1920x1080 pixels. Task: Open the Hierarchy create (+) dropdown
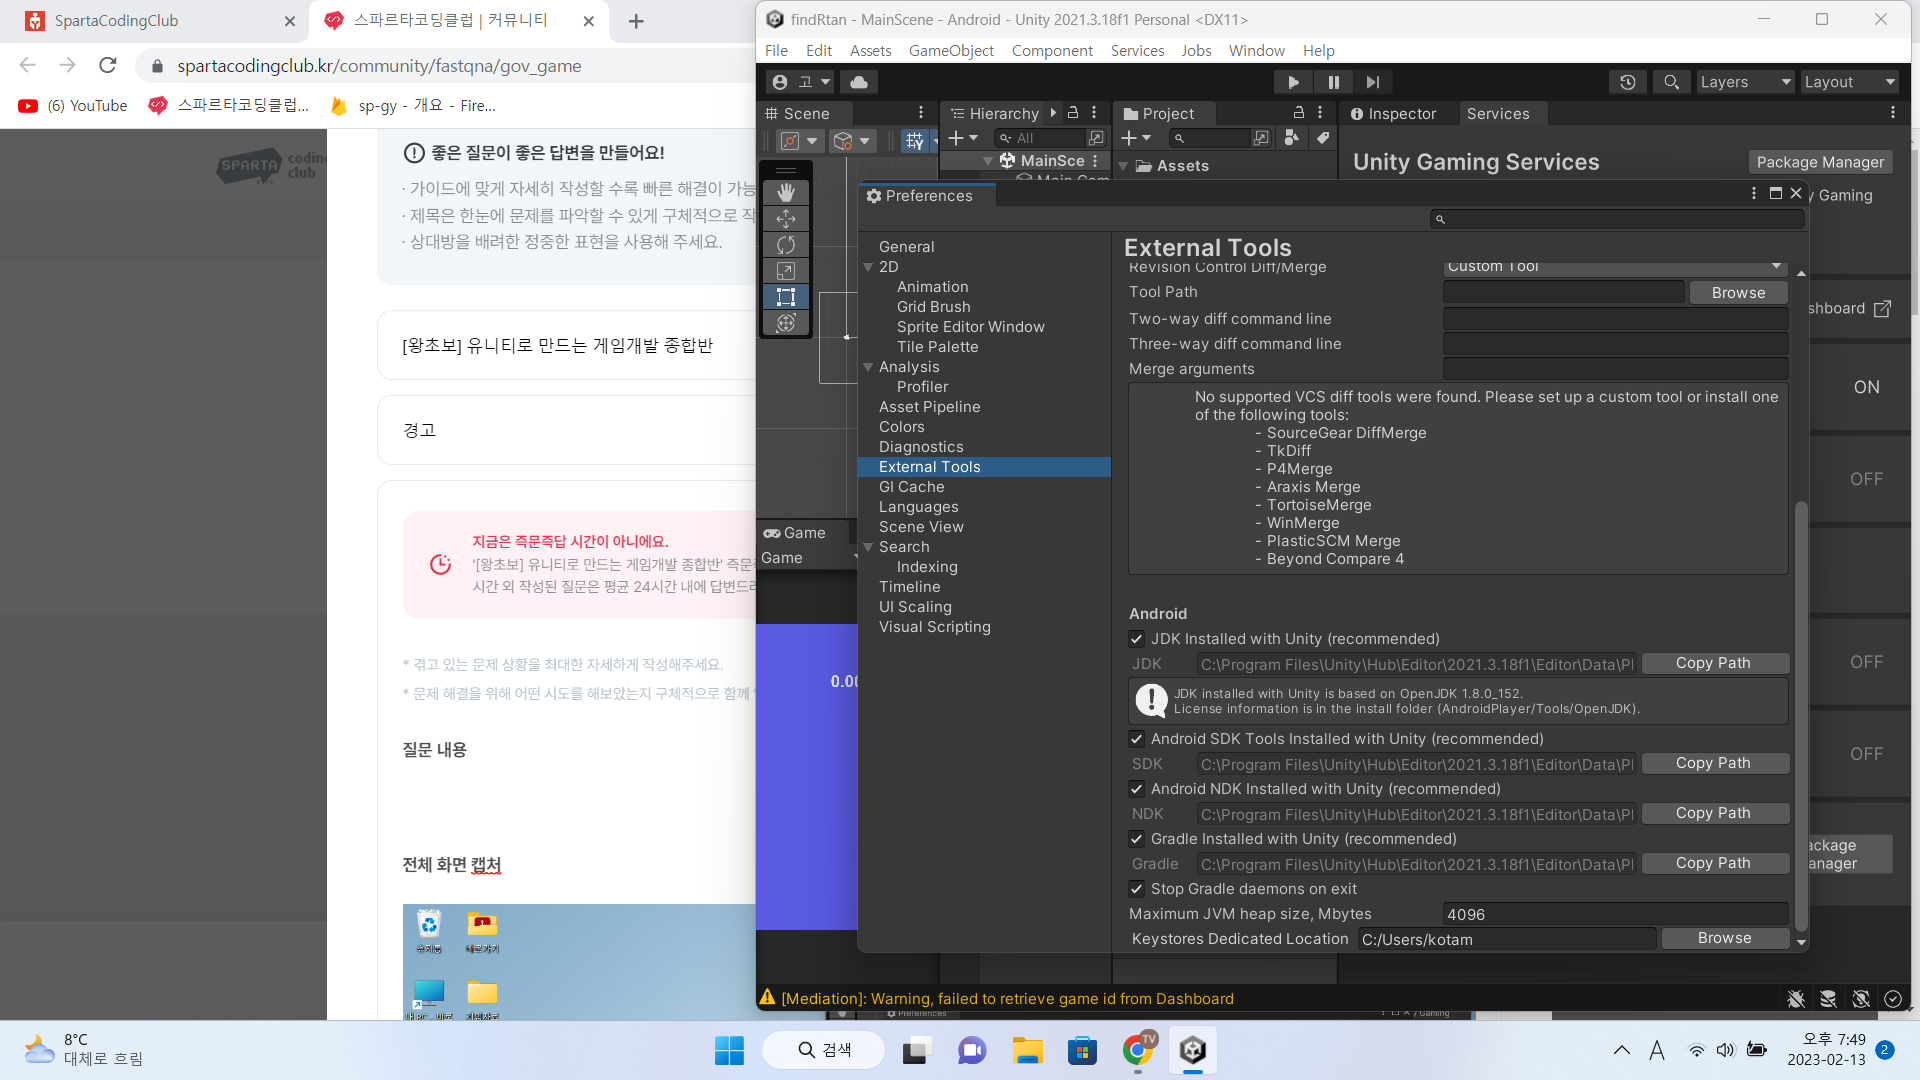coord(963,138)
